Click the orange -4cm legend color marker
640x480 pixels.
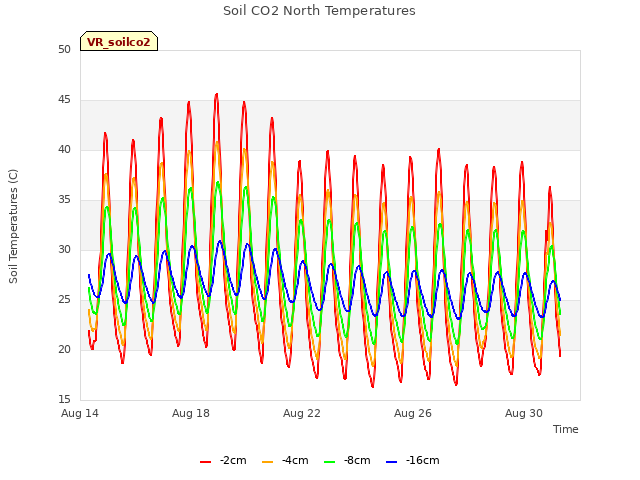tap(267, 462)
